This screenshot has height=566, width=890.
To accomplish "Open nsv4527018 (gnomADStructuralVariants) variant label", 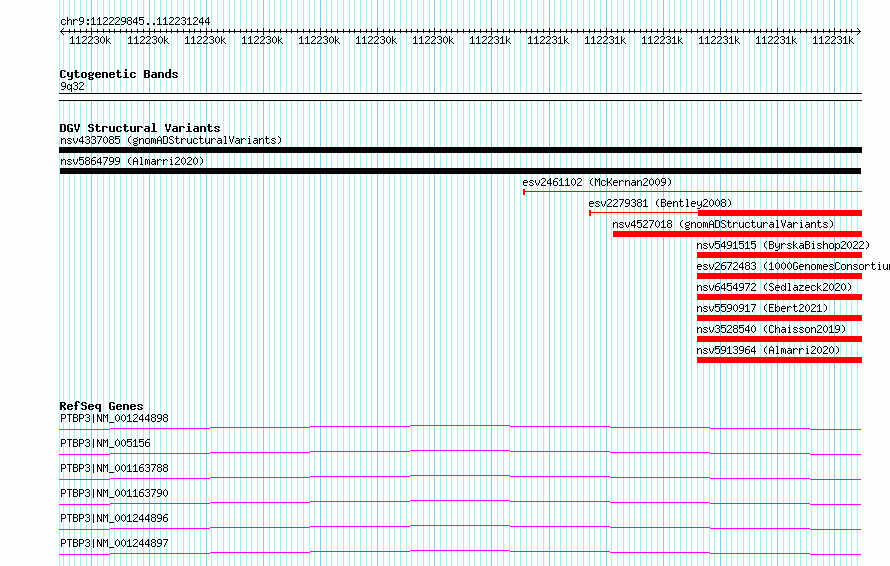I will coord(723,224).
